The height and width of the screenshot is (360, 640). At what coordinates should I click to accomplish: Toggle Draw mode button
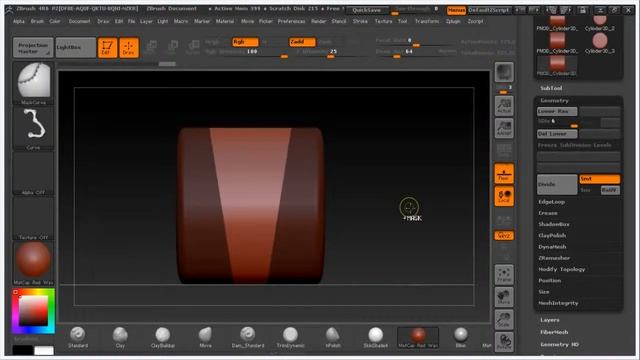(x=129, y=47)
